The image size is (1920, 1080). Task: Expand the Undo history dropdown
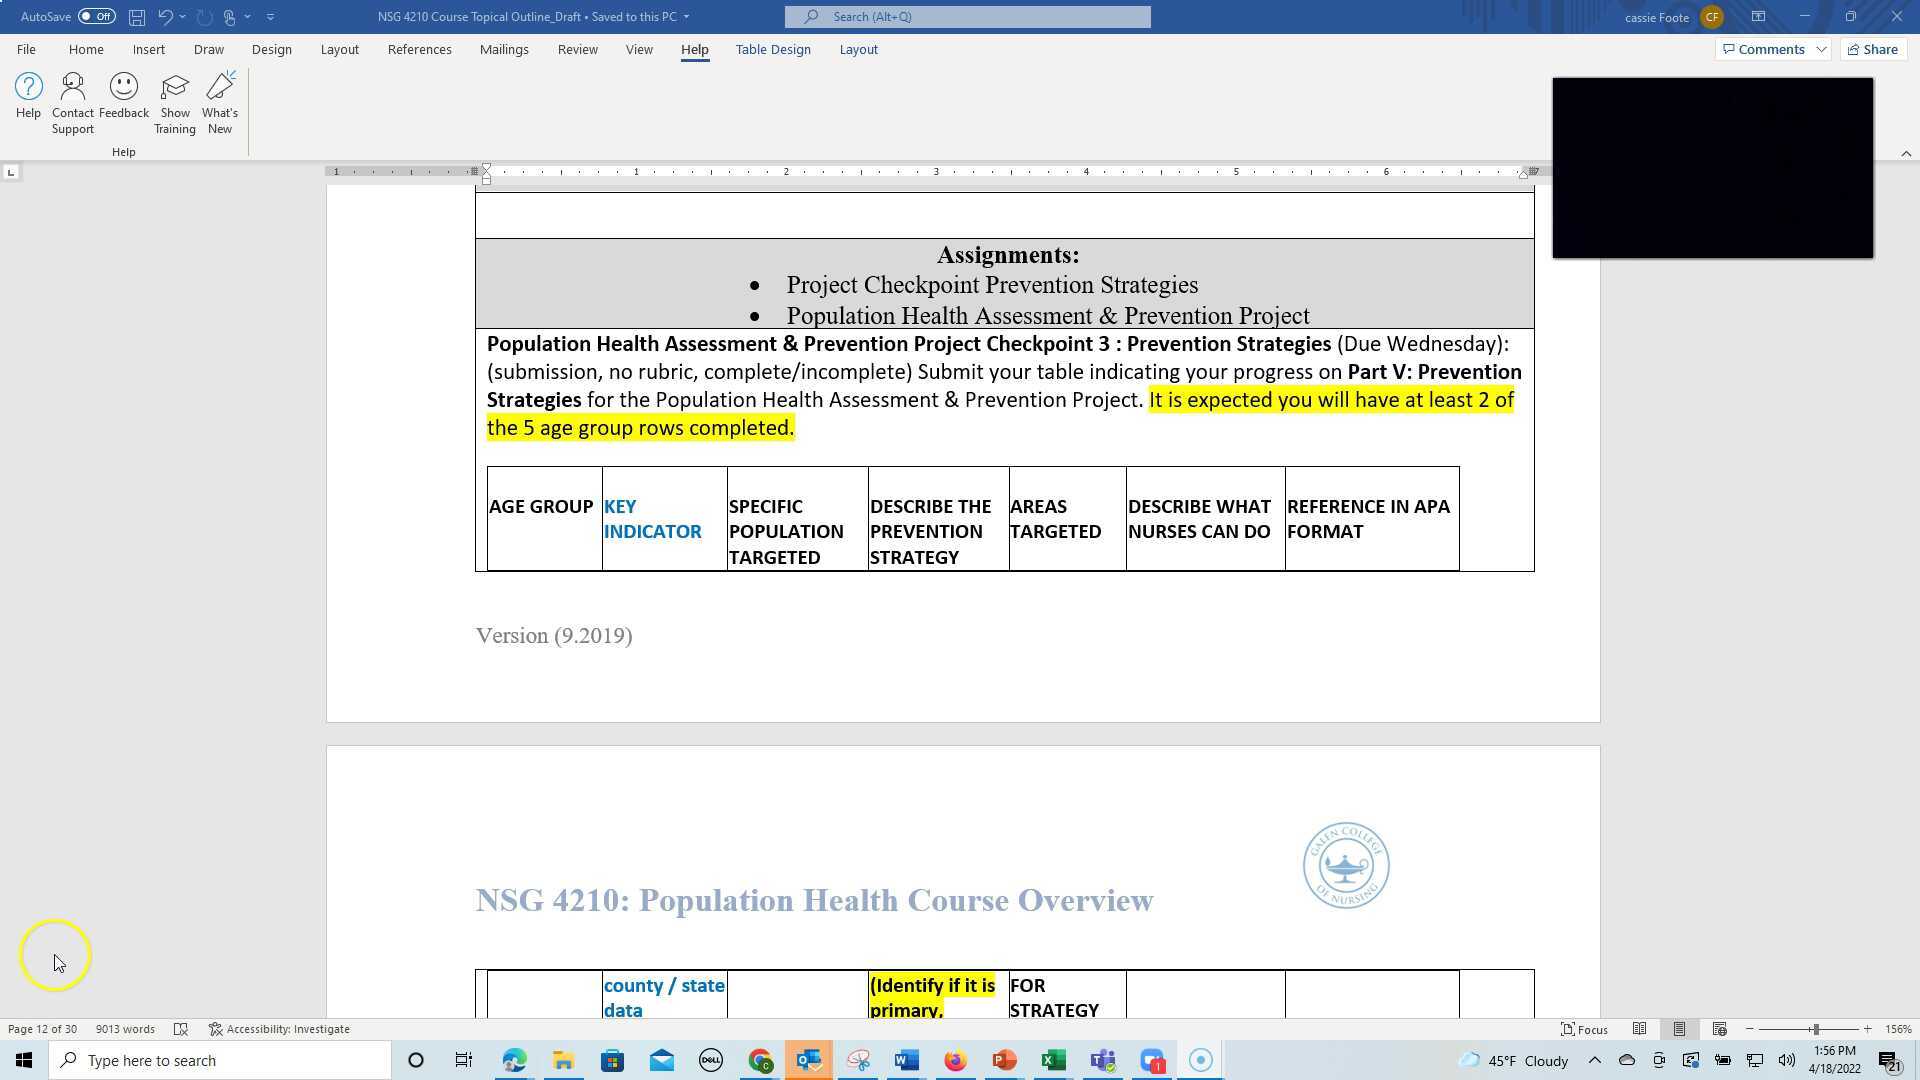[182, 16]
